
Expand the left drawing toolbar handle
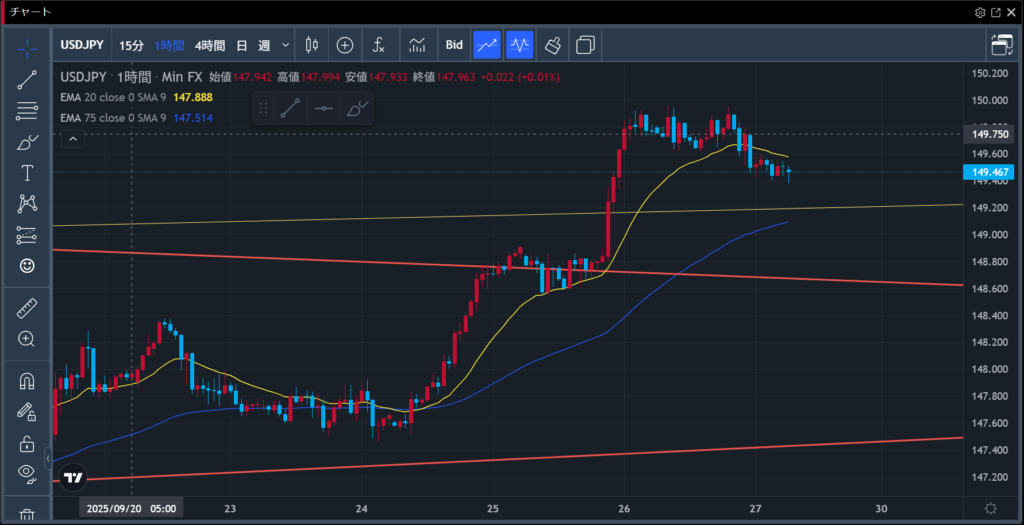(48, 458)
